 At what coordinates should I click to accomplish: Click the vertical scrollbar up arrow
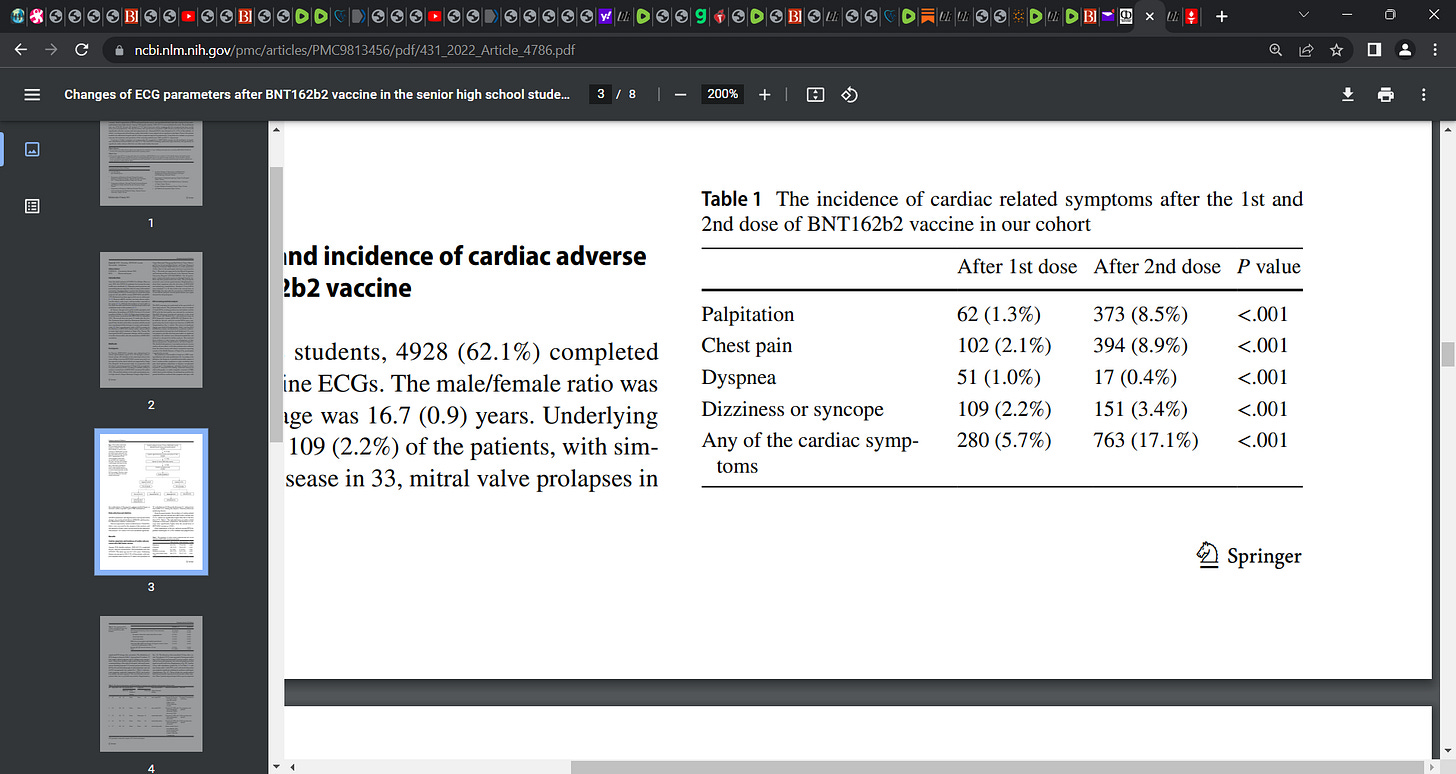[x=1446, y=129]
